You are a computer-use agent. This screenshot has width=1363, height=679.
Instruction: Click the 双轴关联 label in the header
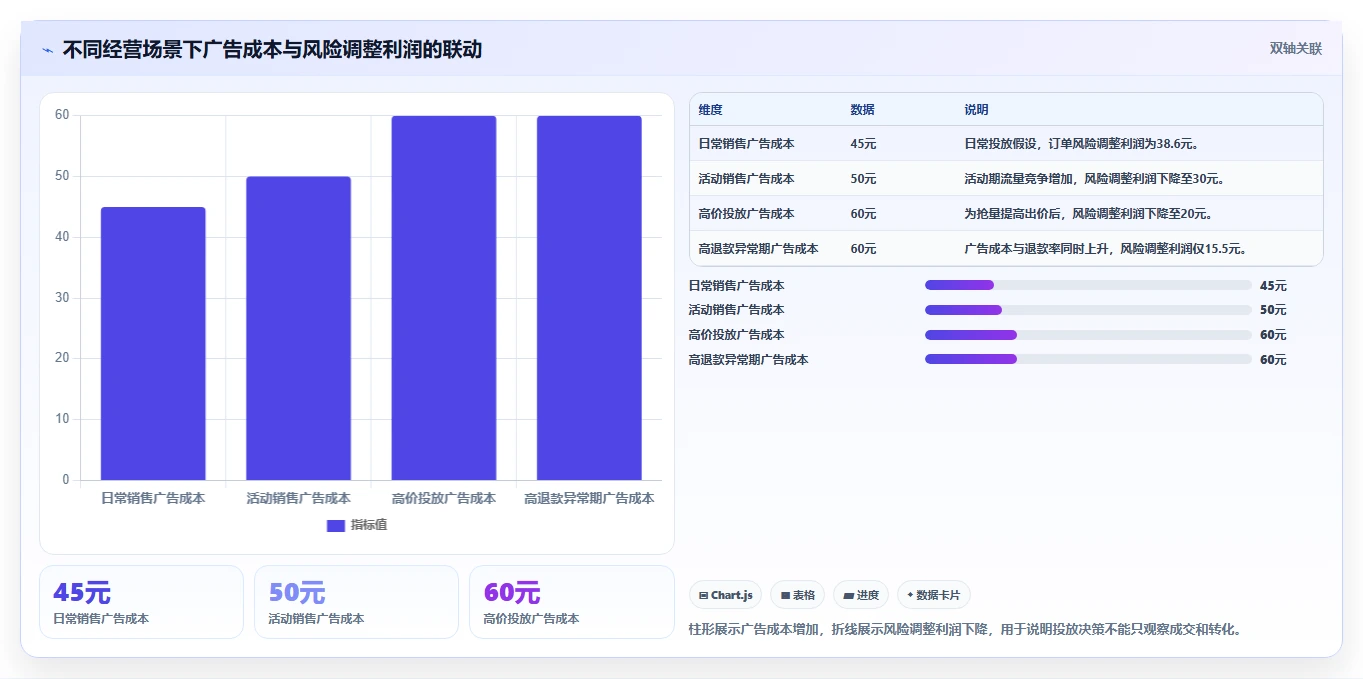pos(1296,49)
